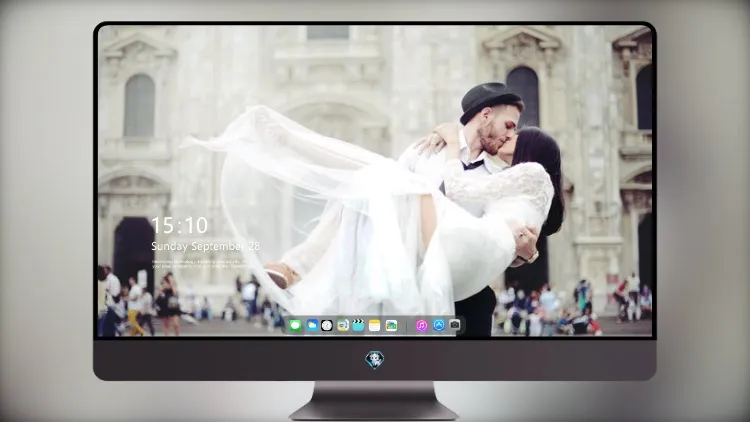Click the 15:10 clock display
Screen dimensions: 750x422
(x=179, y=225)
